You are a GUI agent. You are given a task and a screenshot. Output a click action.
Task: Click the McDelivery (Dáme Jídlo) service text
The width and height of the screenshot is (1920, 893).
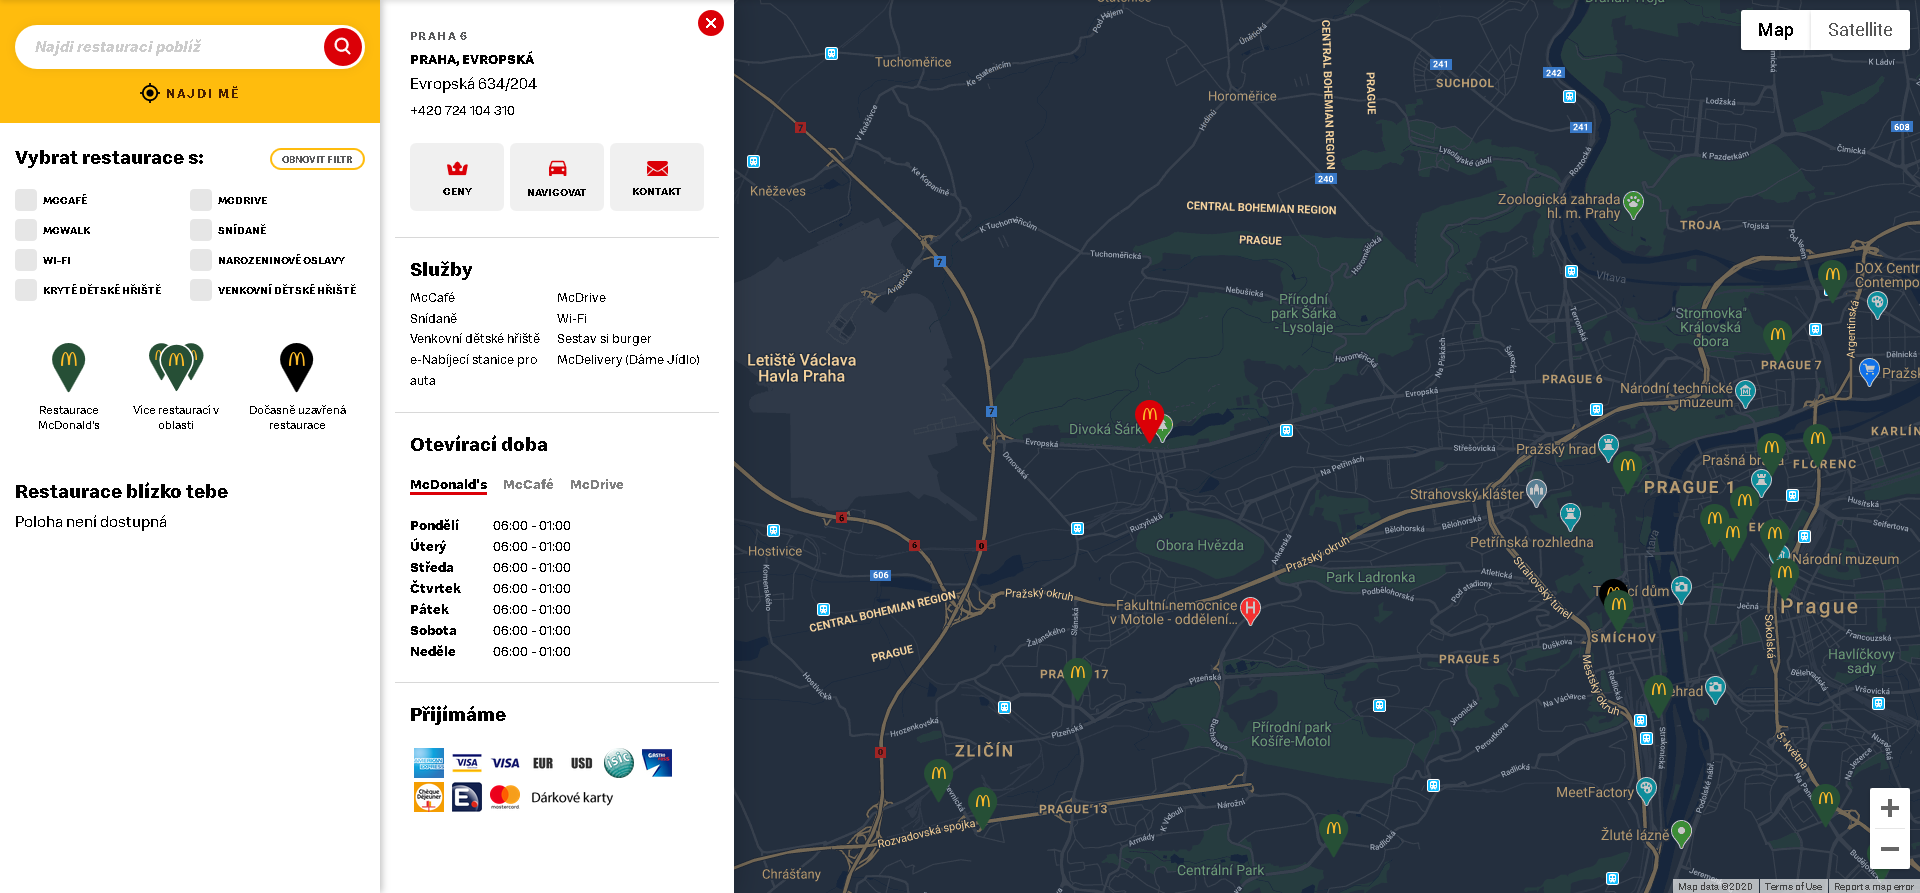(x=628, y=359)
